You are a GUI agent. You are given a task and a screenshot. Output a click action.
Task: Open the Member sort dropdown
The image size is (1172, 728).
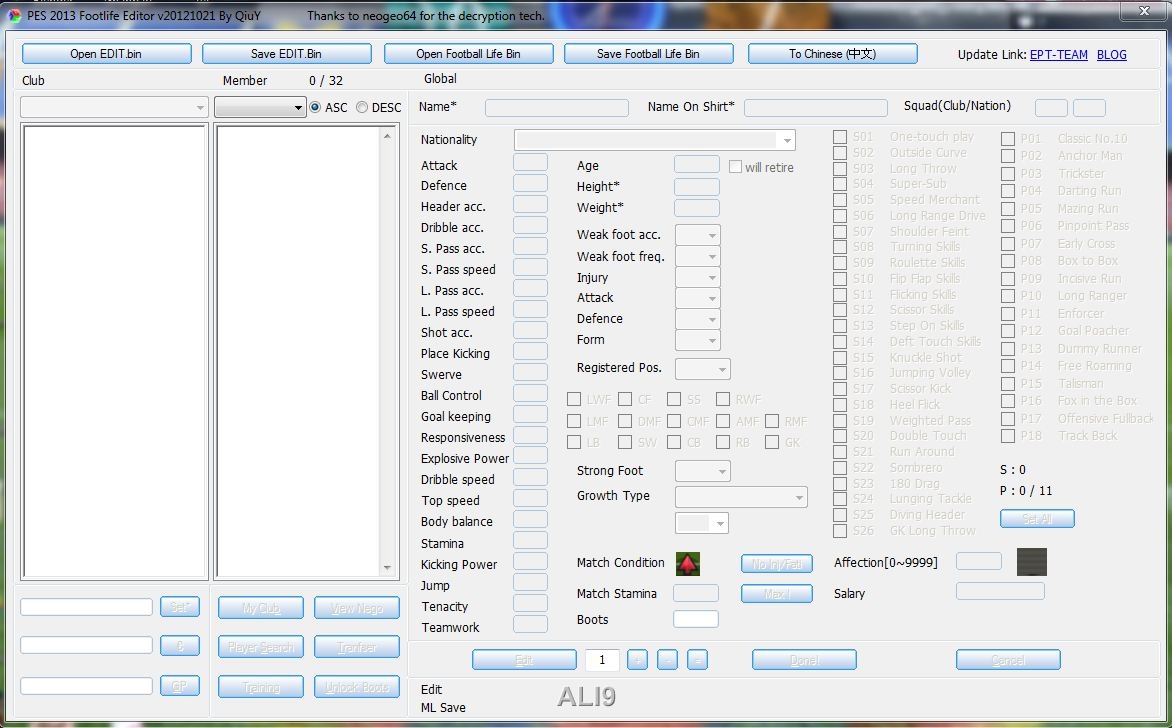pyautogui.click(x=260, y=108)
